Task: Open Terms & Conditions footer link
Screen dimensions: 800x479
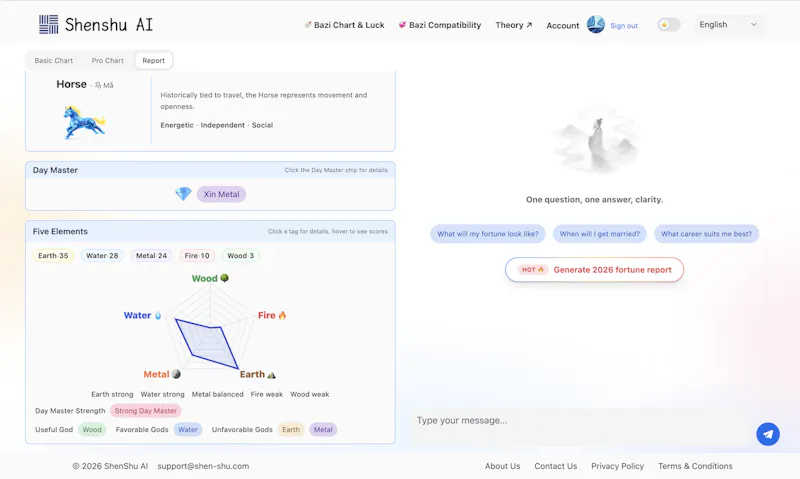Action: 695,466
